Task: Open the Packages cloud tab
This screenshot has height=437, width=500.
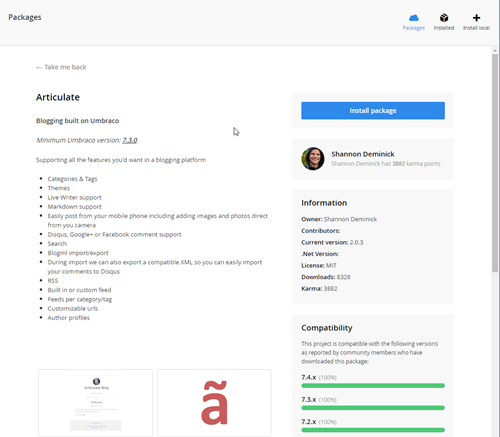Action: pyautogui.click(x=414, y=22)
